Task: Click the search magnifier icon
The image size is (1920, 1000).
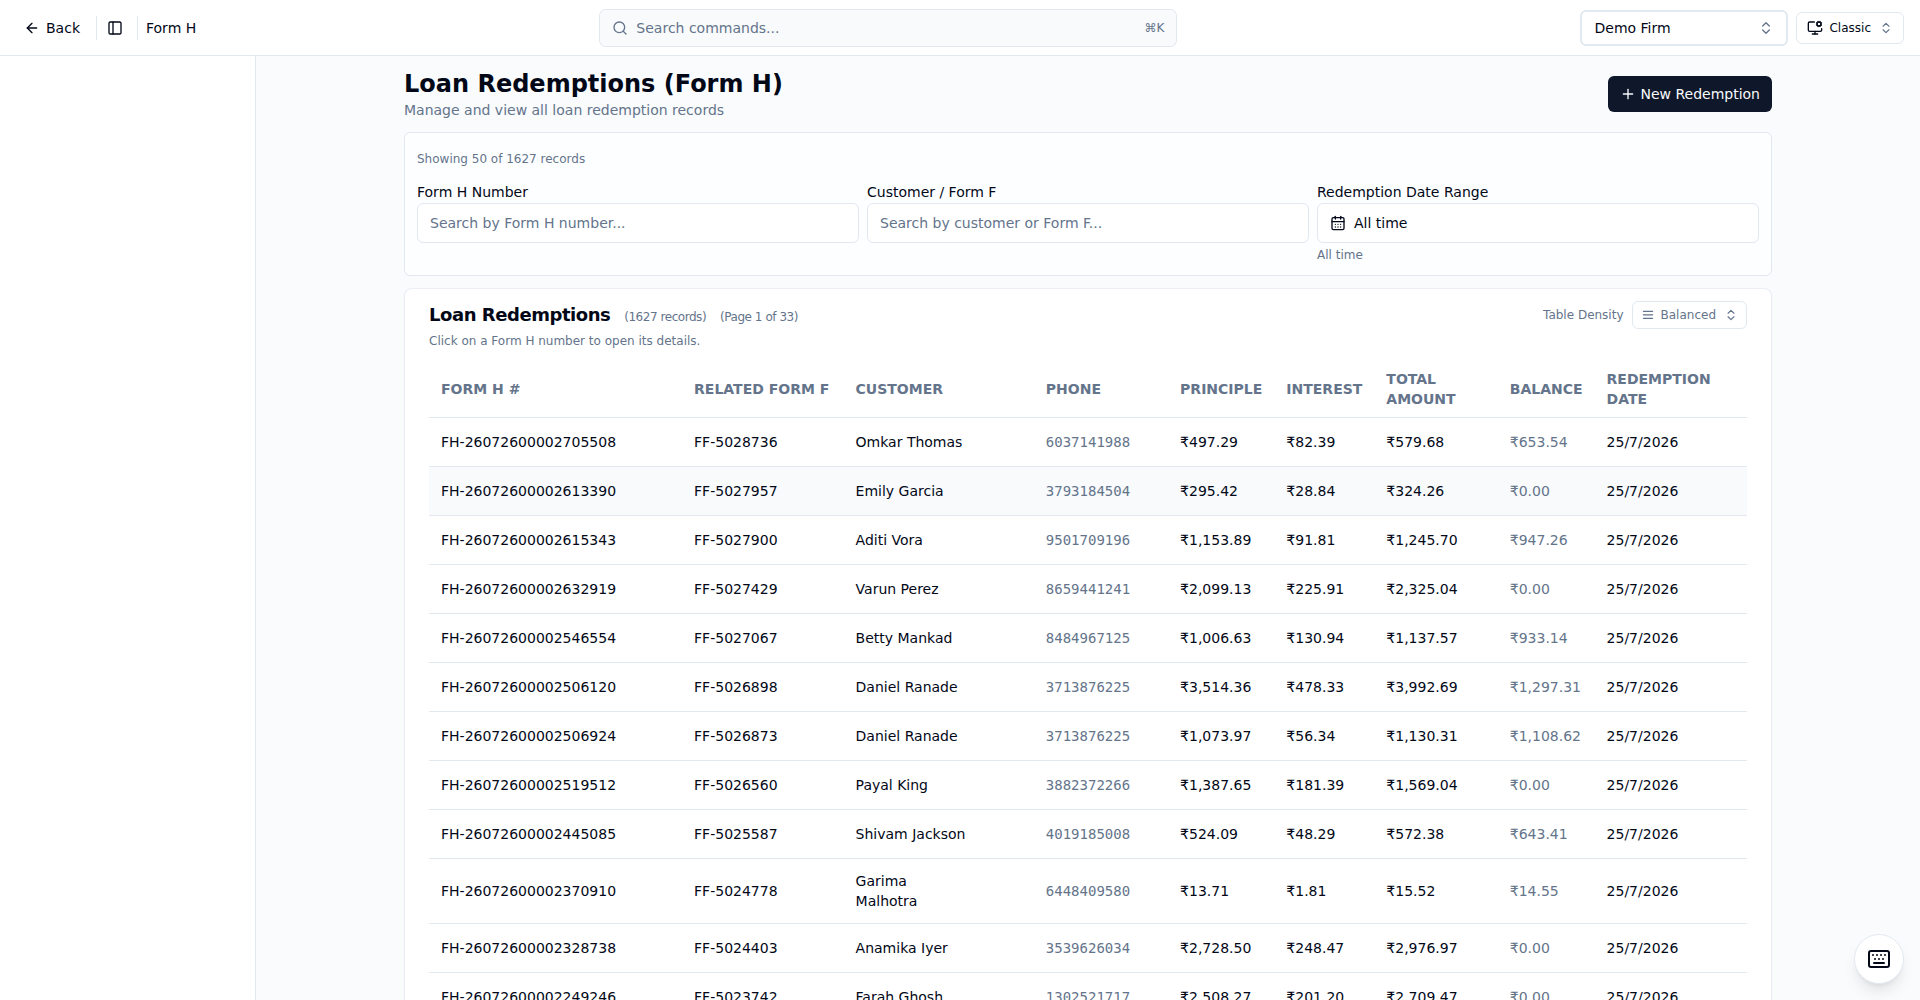Action: pos(620,28)
